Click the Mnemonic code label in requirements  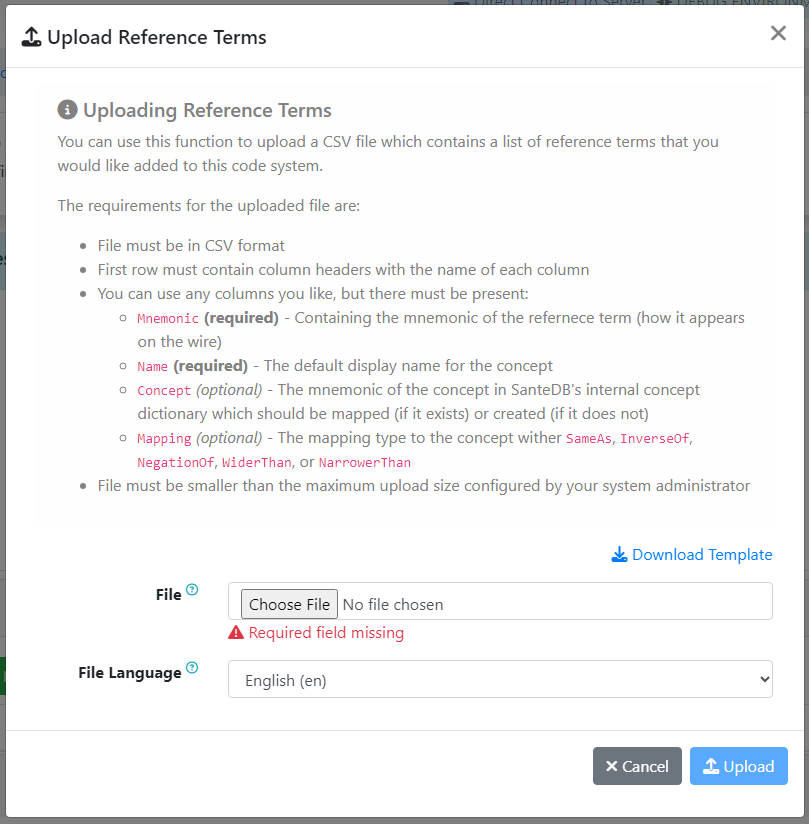pyautogui.click(x=168, y=319)
